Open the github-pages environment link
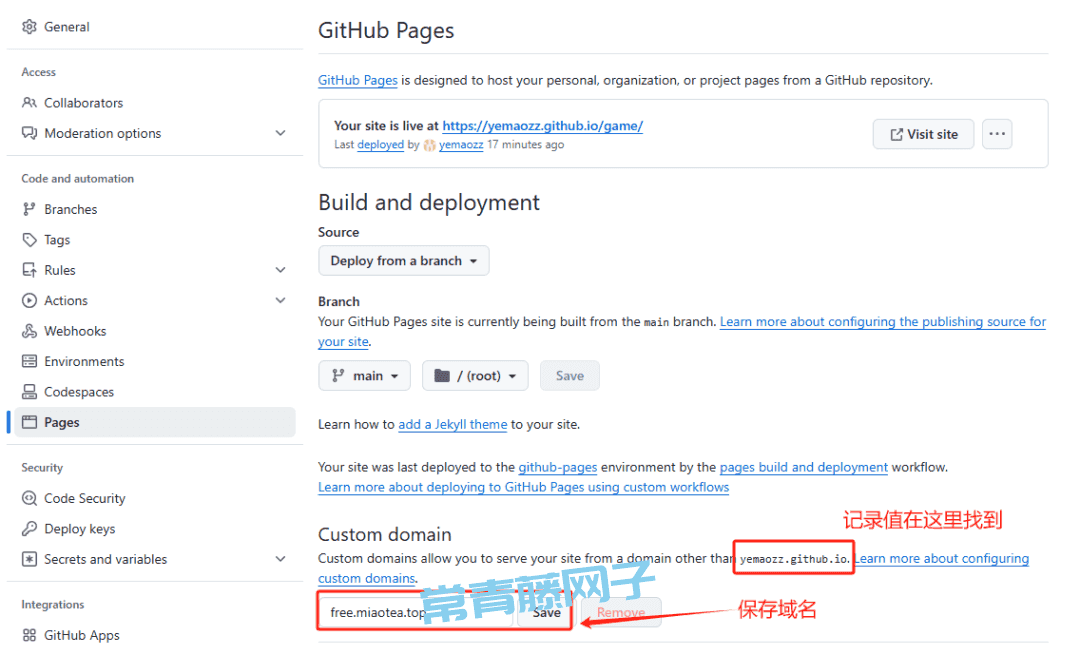 (557, 467)
